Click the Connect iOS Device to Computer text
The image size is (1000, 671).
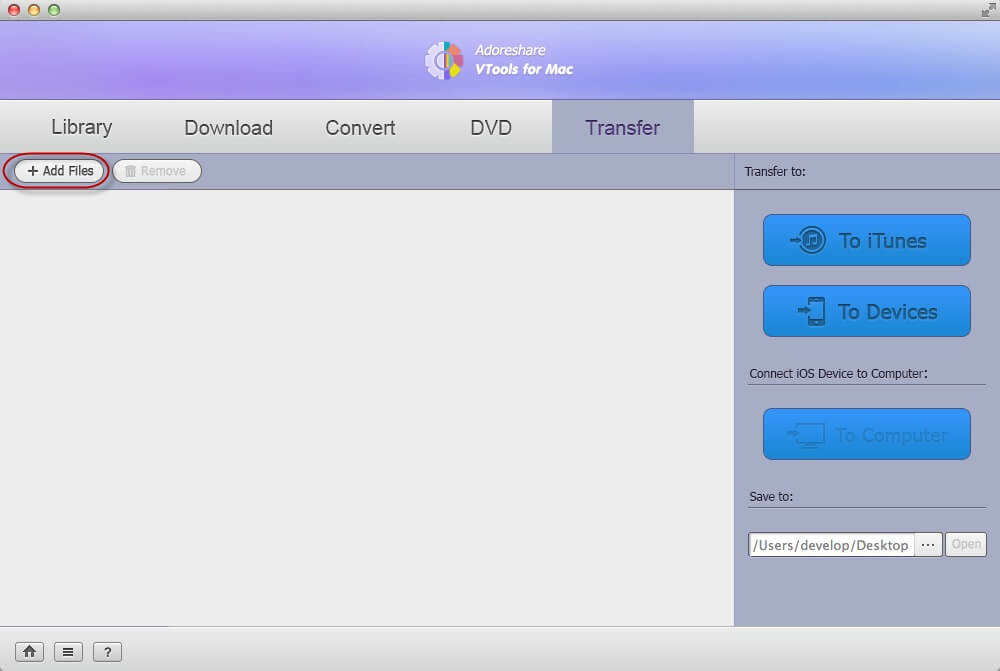[x=838, y=374]
